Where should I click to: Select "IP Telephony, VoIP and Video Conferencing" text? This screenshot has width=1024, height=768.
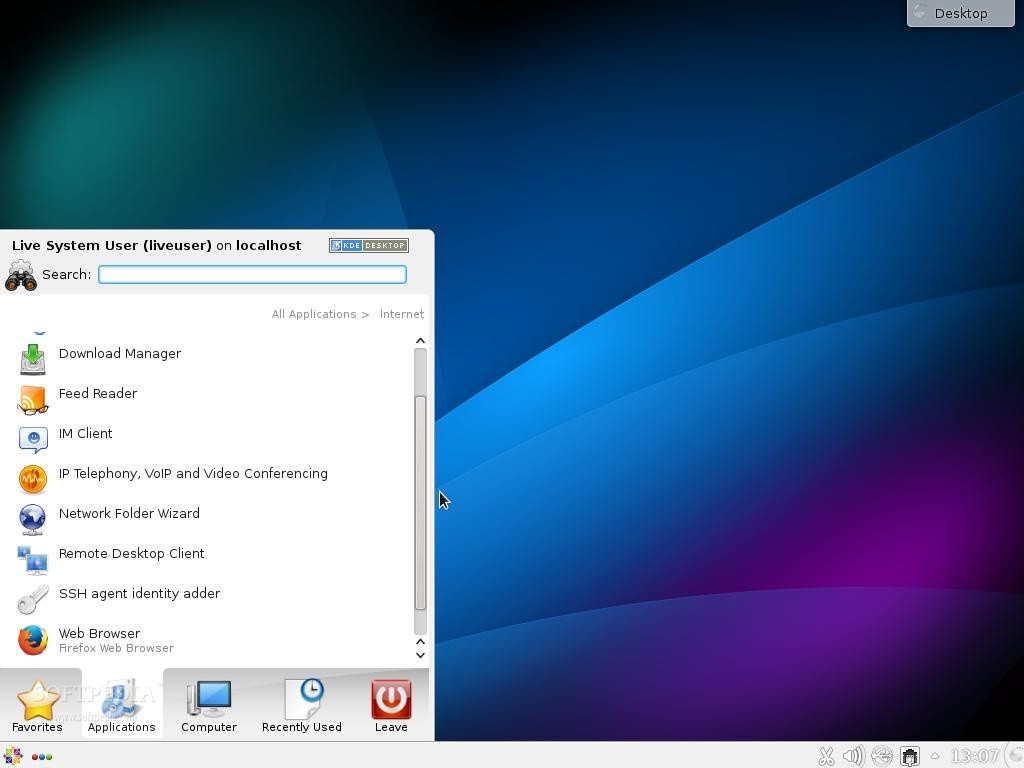[193, 473]
